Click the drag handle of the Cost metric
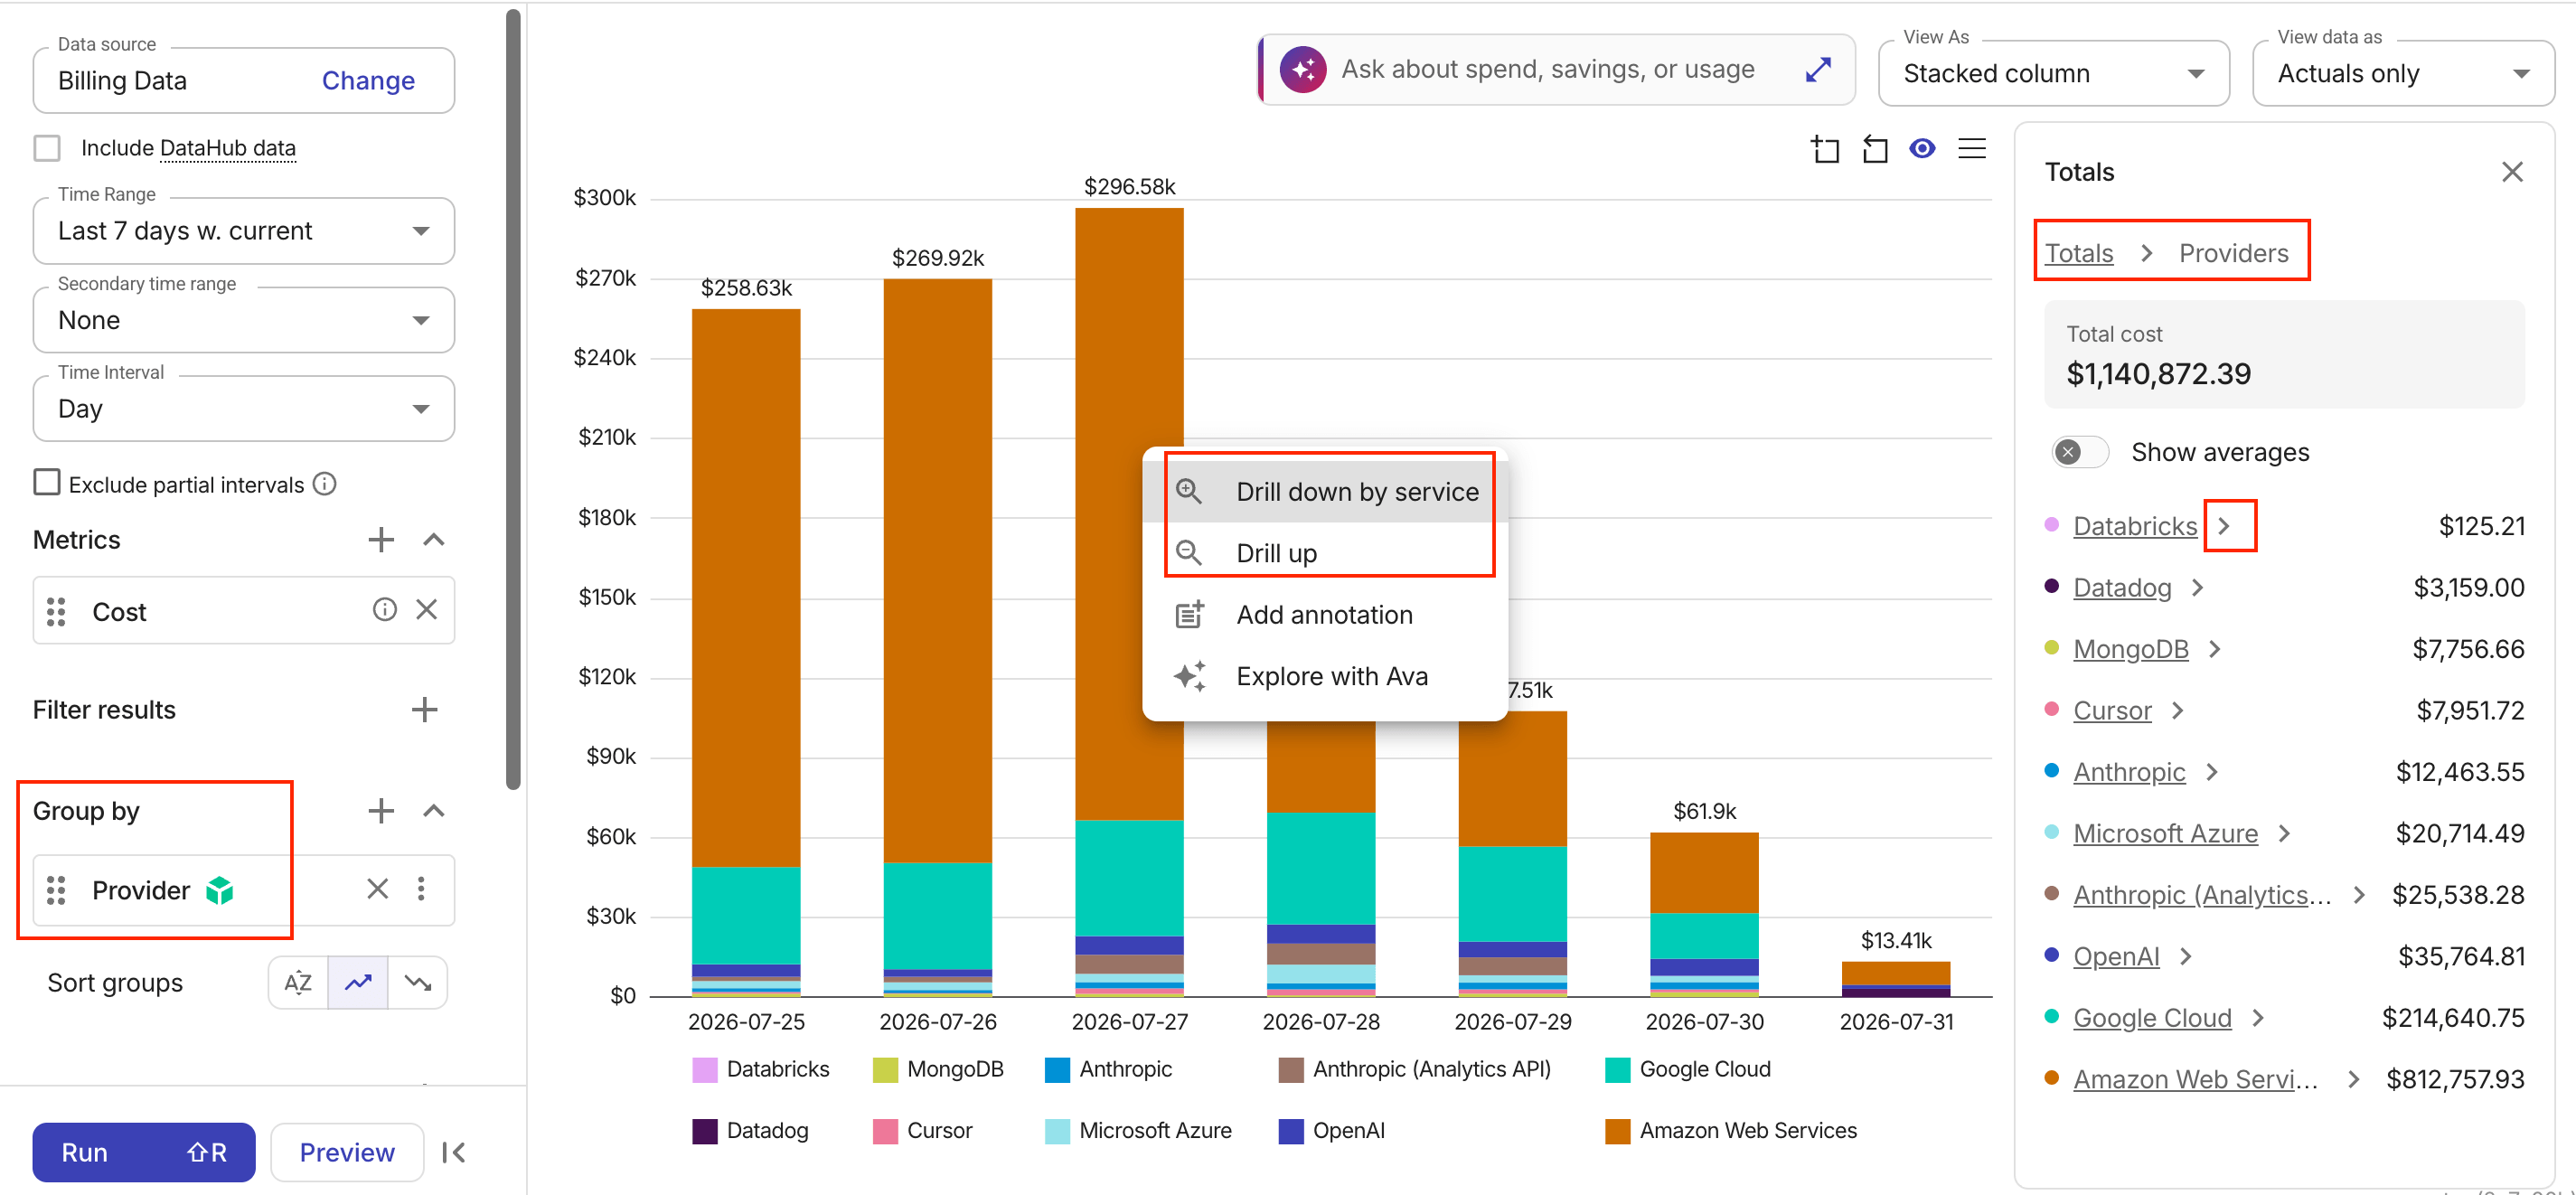This screenshot has height=1195, width=2576. click(56, 611)
